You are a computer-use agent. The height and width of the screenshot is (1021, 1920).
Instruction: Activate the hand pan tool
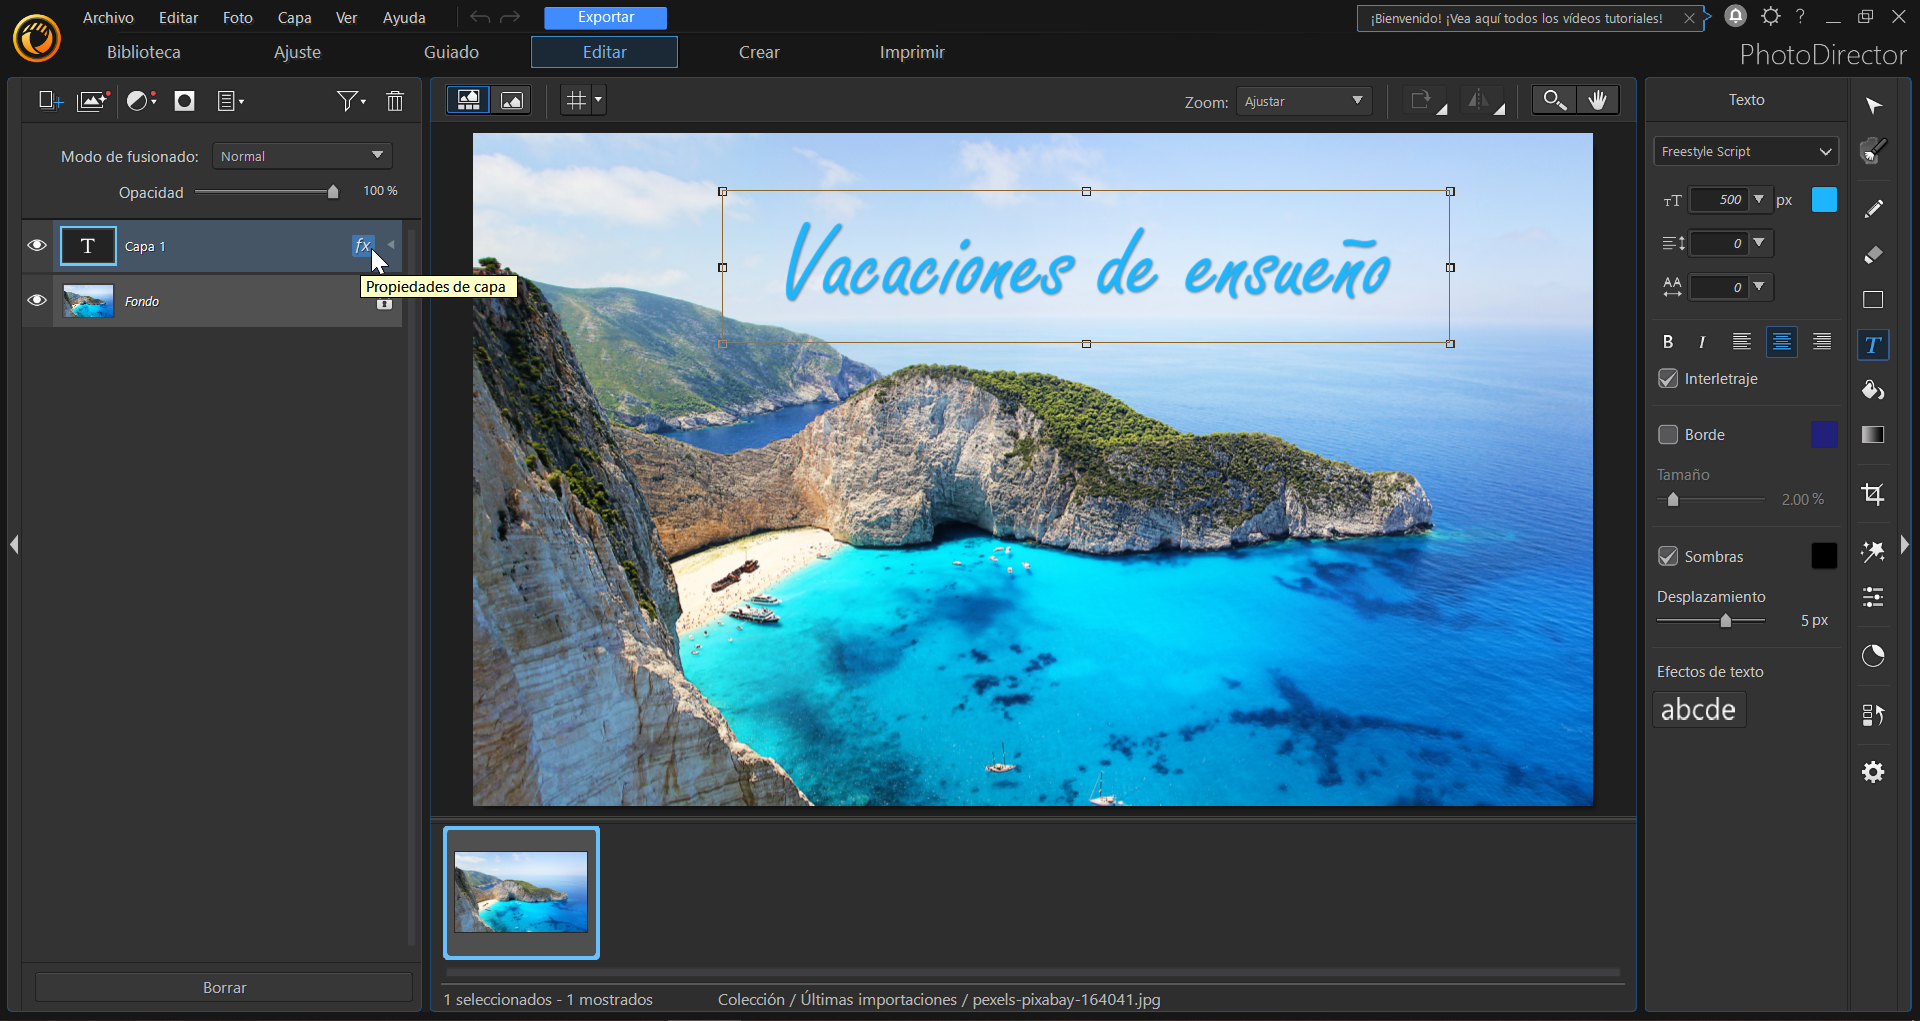pyautogui.click(x=1598, y=100)
